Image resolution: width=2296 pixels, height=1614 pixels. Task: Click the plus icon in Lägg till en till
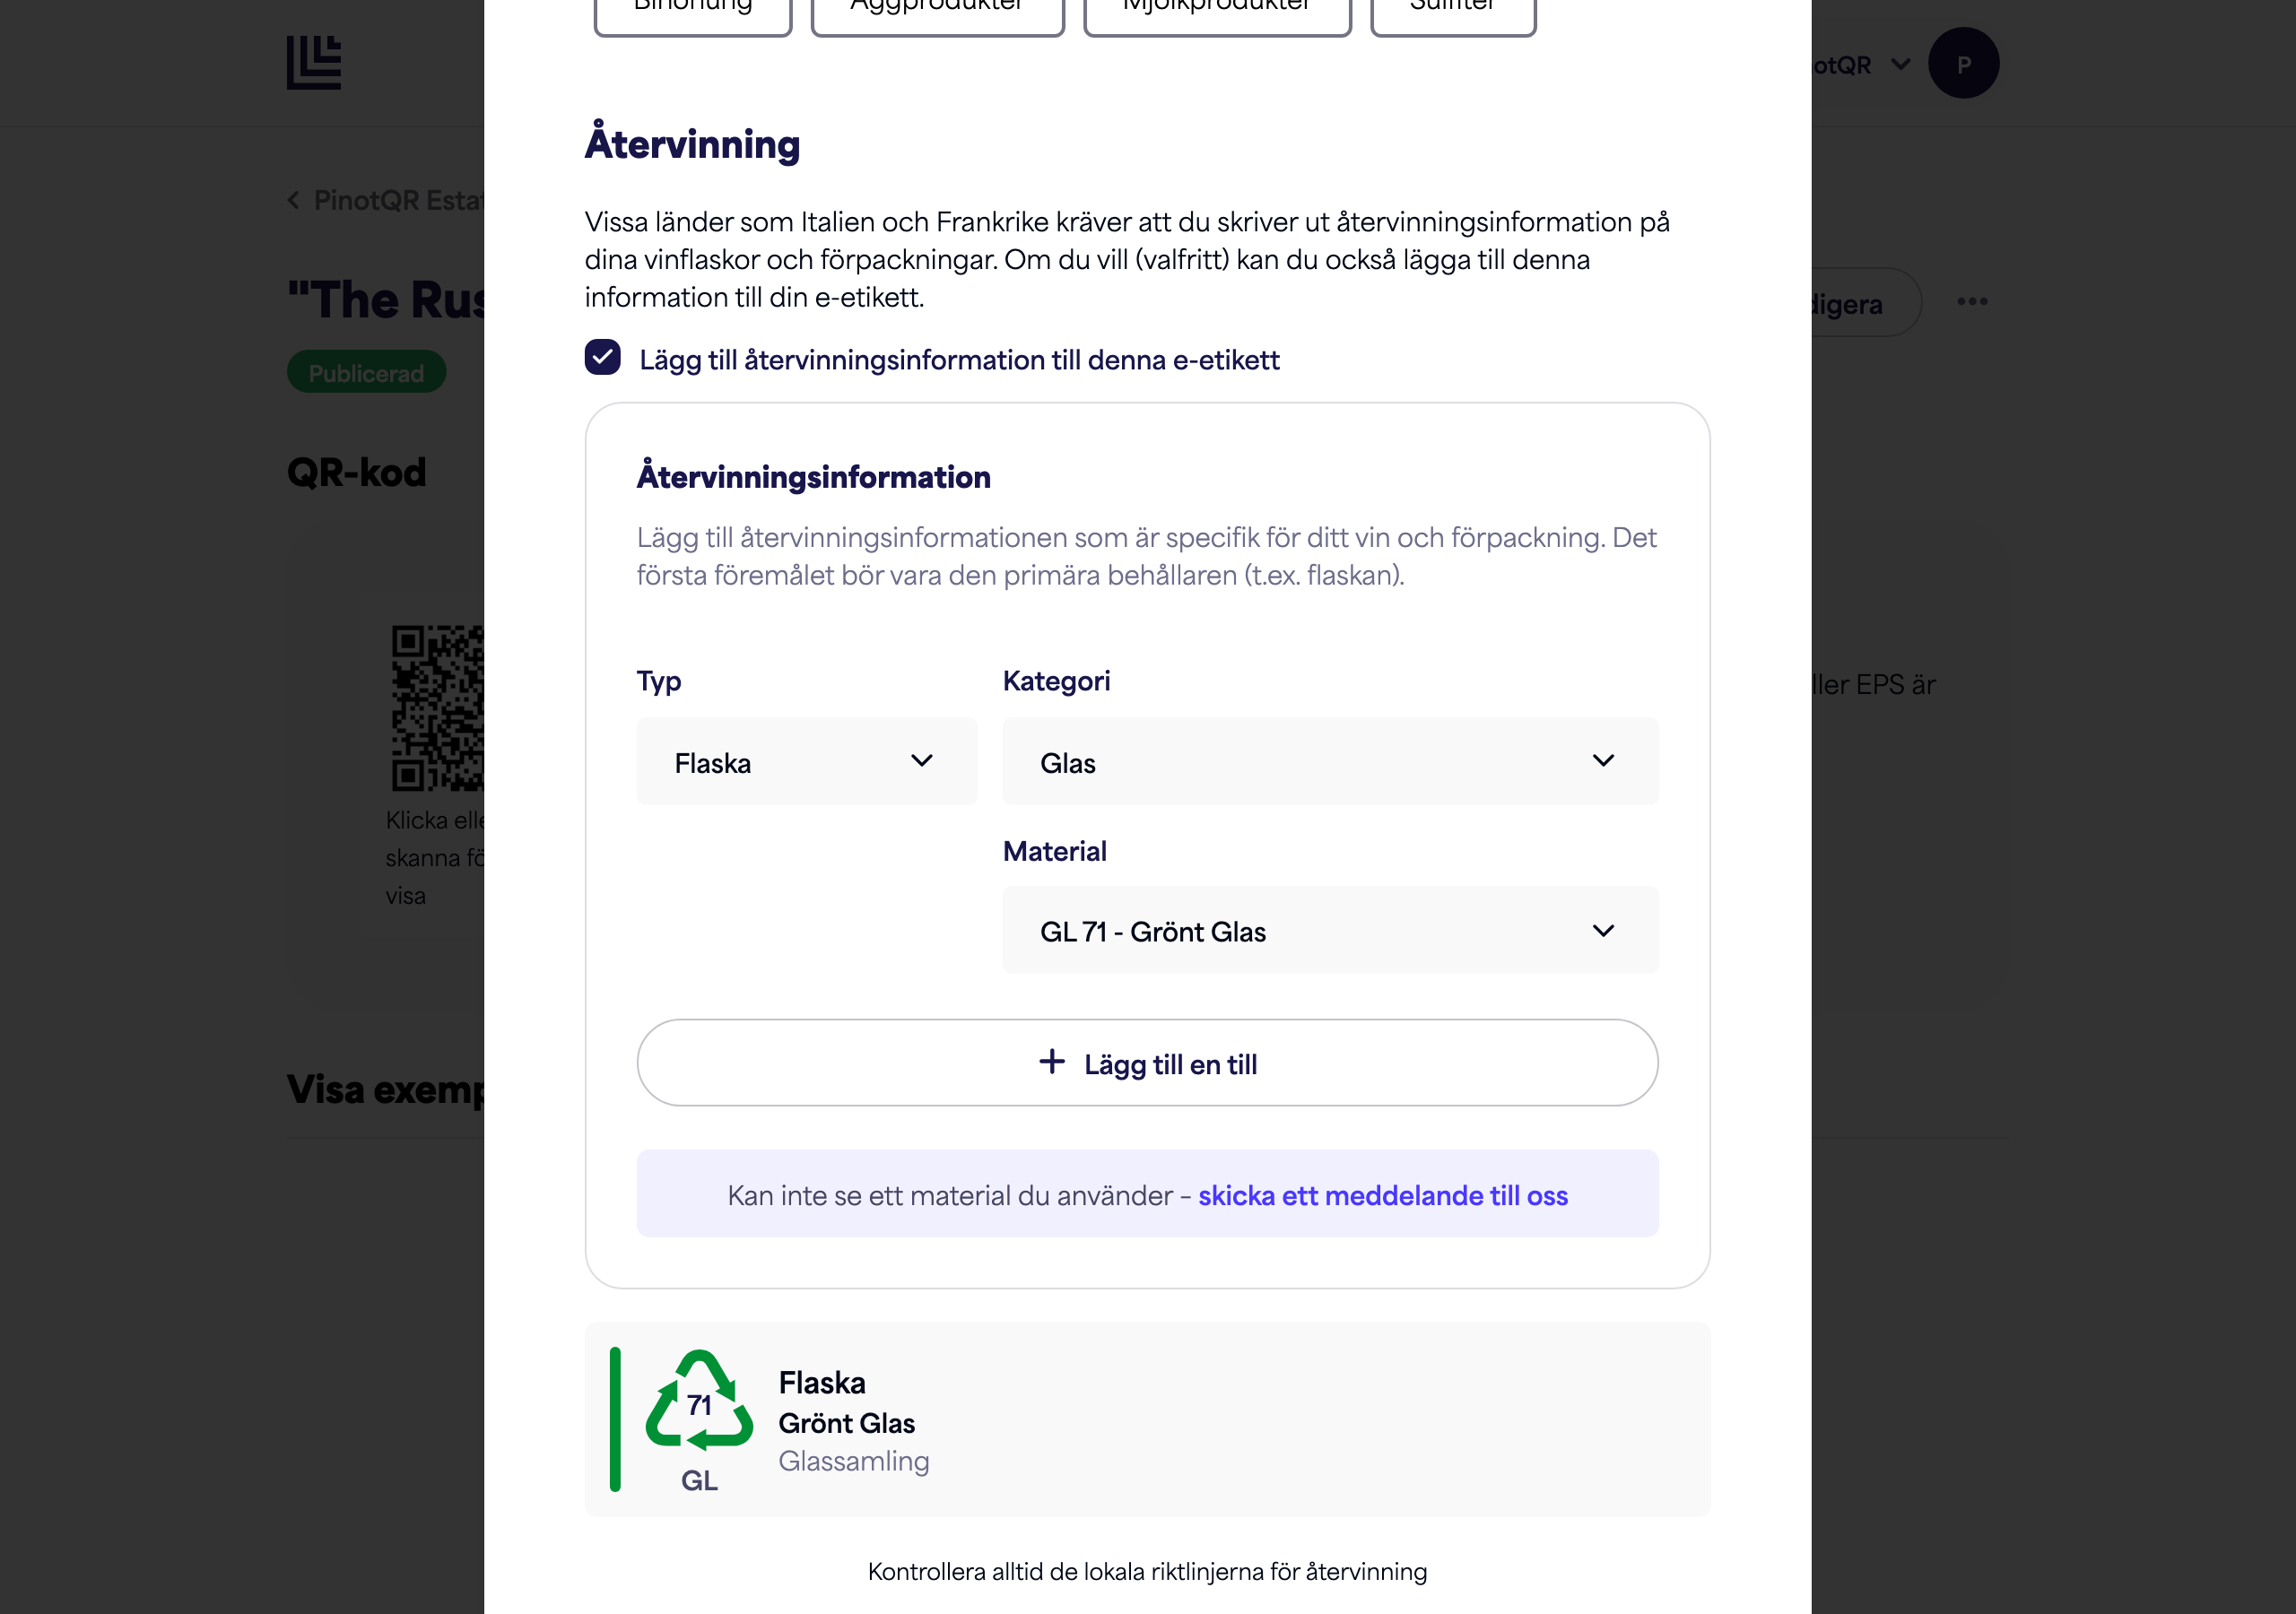[x=1051, y=1062]
